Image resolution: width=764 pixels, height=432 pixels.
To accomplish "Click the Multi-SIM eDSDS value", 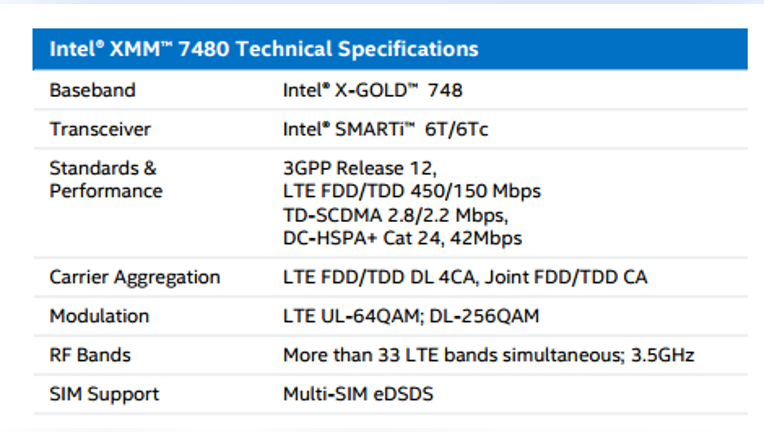I will (358, 394).
